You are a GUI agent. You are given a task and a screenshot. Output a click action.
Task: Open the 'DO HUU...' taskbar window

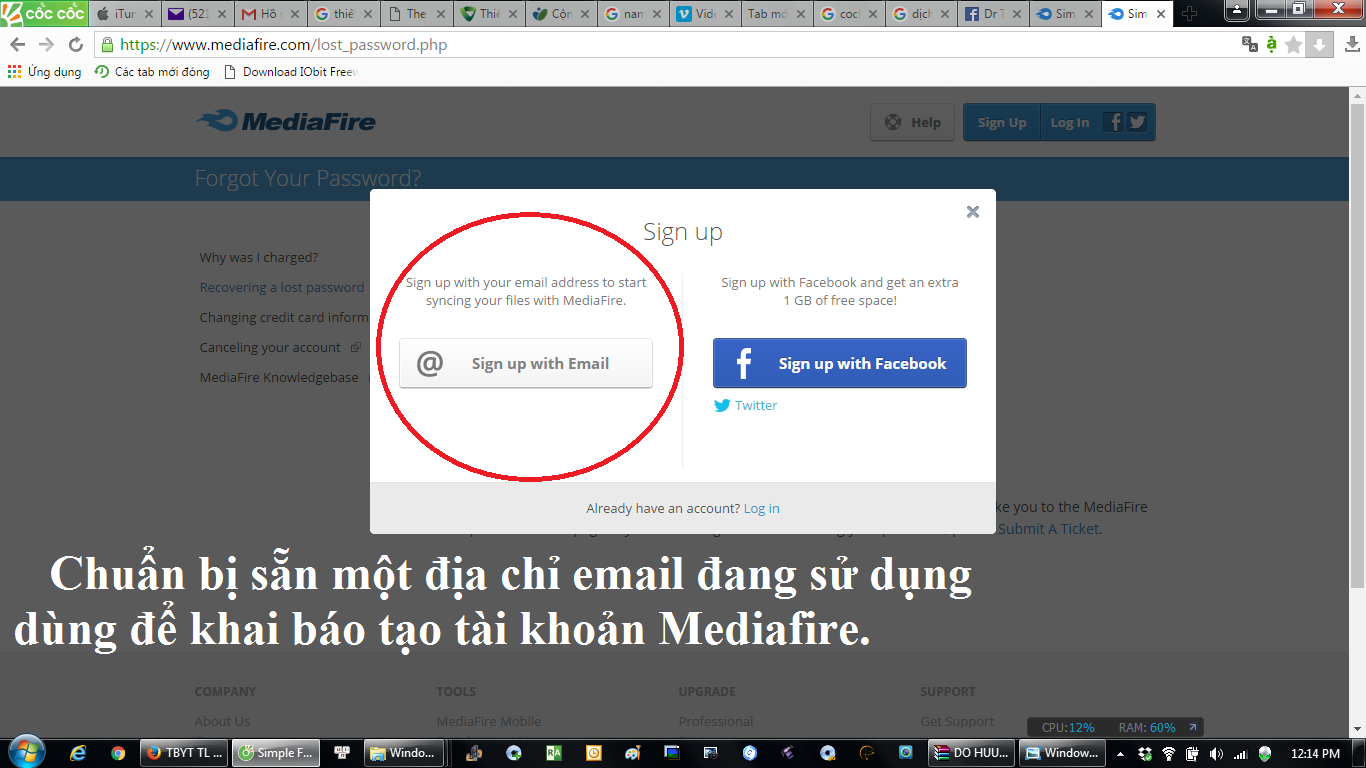(971, 753)
